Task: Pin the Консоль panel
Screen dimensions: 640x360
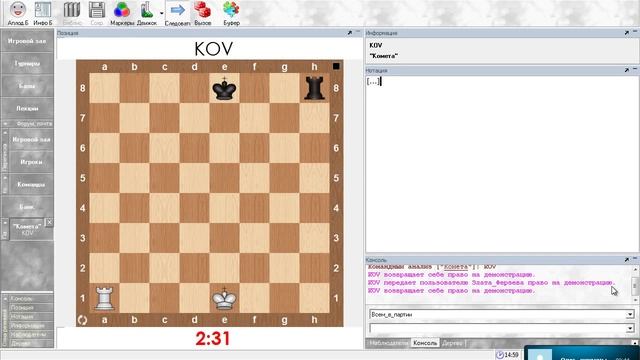Action: pyautogui.click(x=627, y=260)
